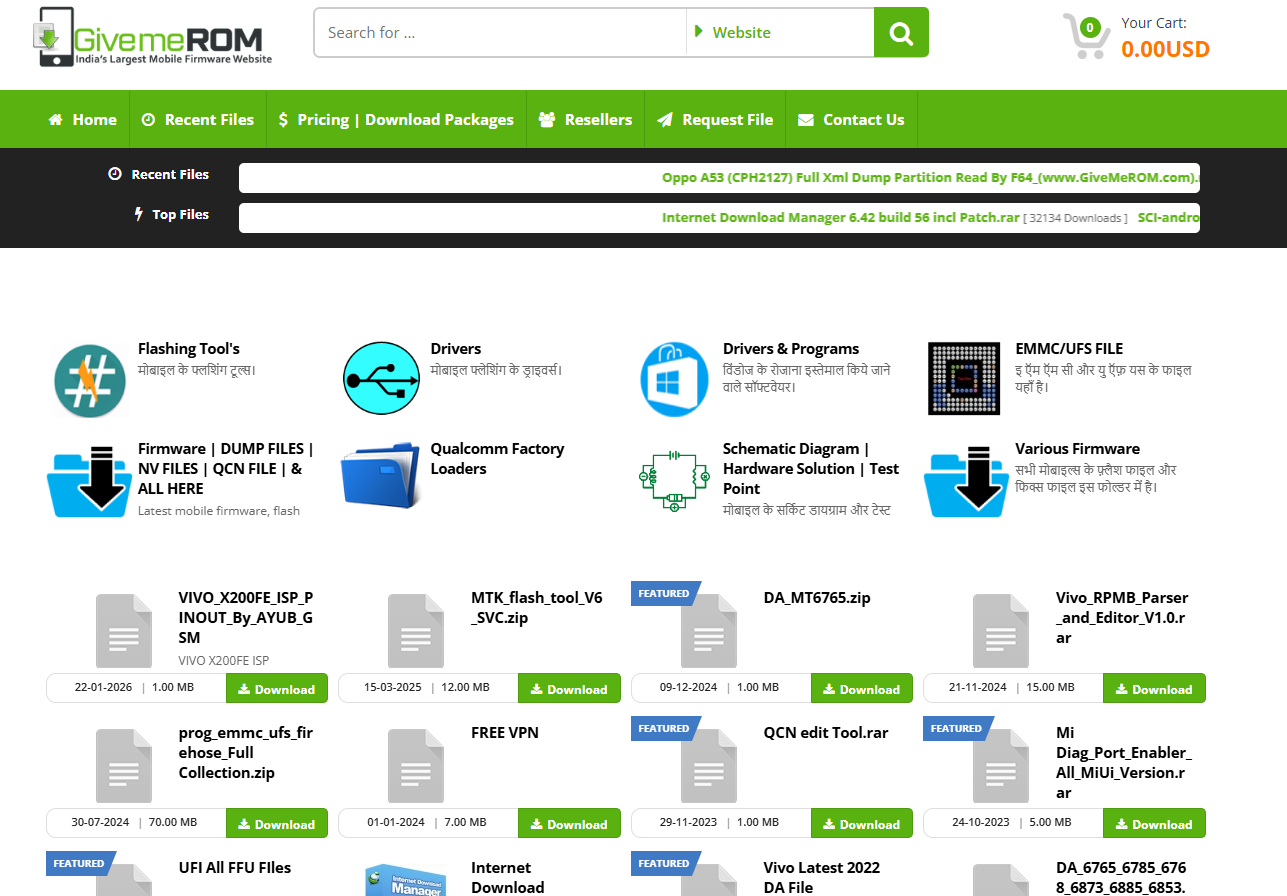
Task: Click the Top Files ticker label
Action: (180, 214)
